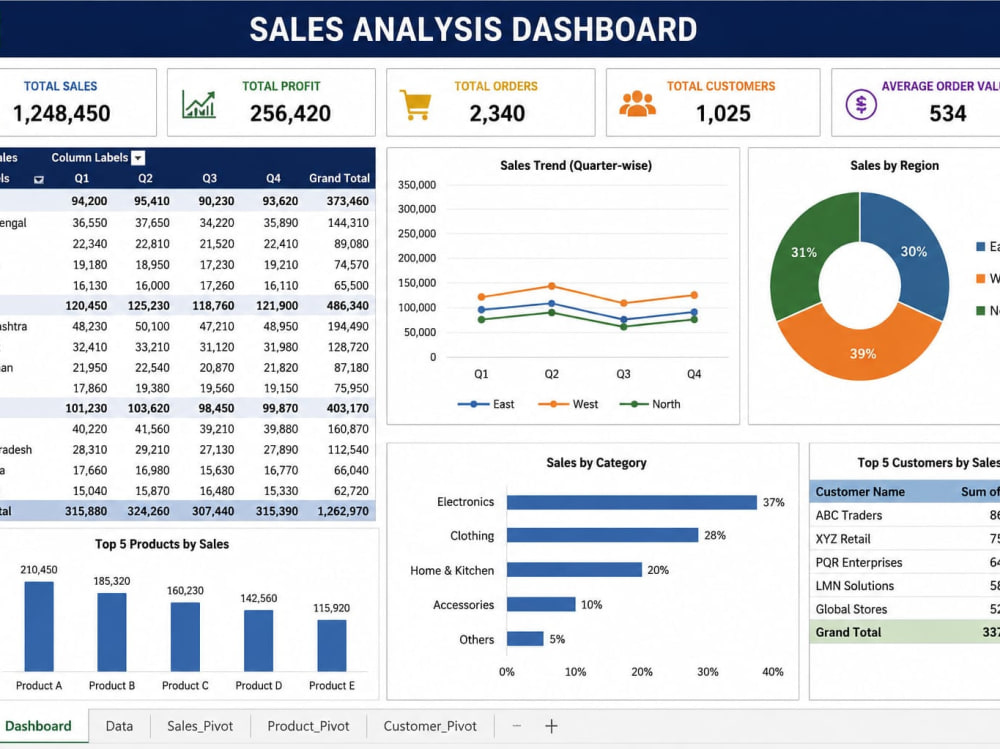1000x749 pixels.
Task: Click the Electronics bar in Sales by Category
Action: point(631,502)
